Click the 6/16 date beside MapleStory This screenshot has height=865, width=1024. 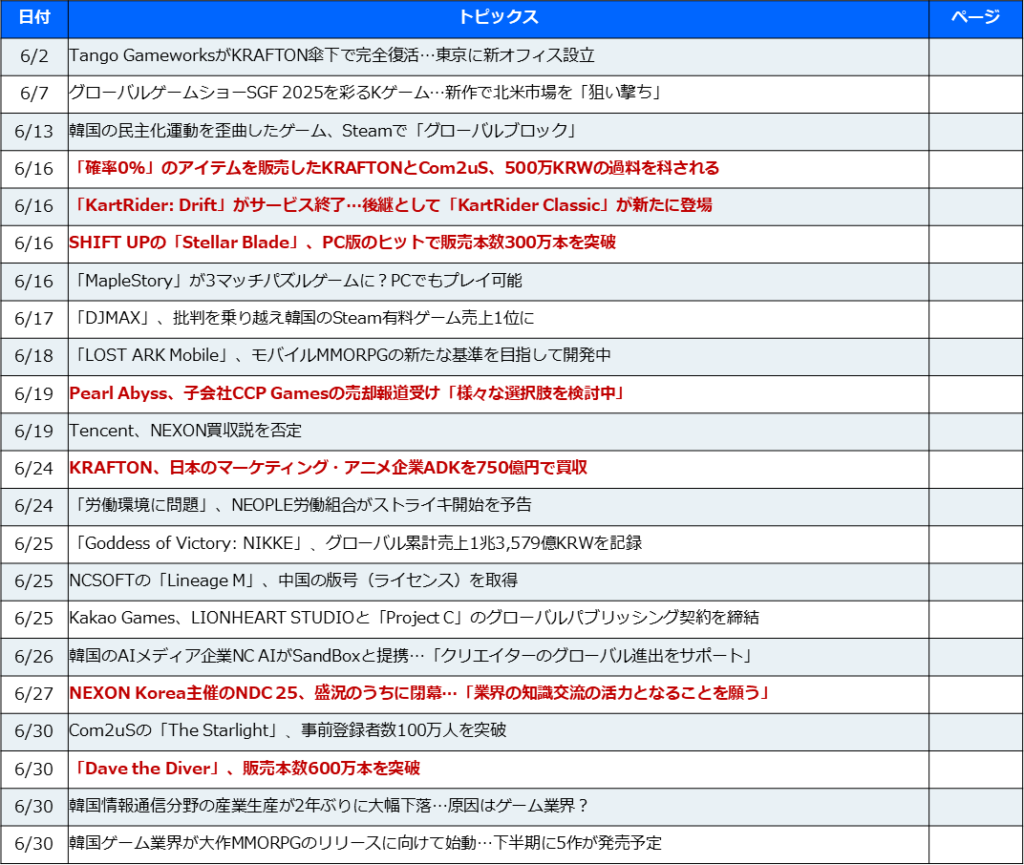click(34, 281)
